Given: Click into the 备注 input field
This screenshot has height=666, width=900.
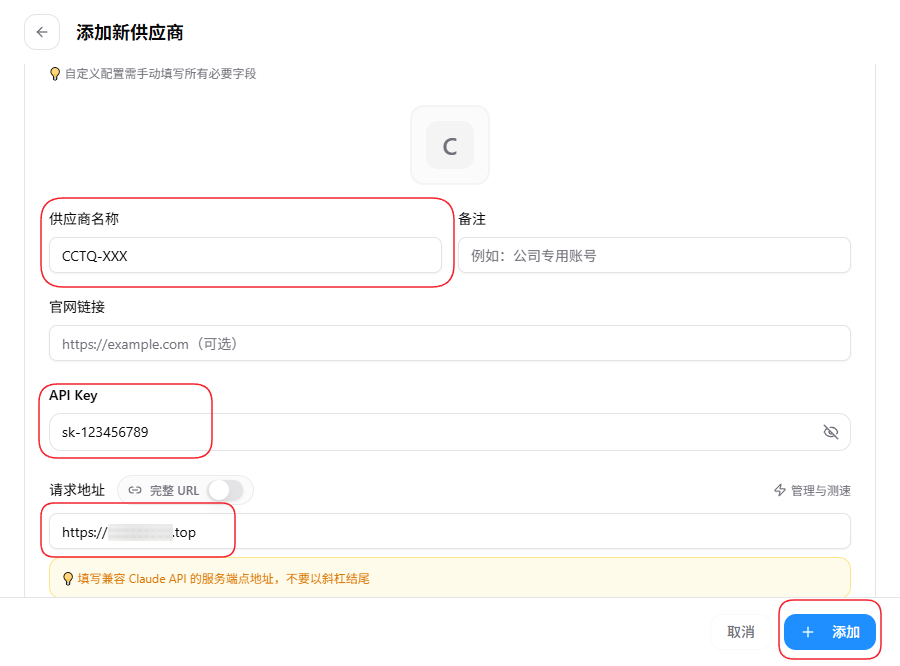Looking at the screenshot, I should click(x=654, y=255).
